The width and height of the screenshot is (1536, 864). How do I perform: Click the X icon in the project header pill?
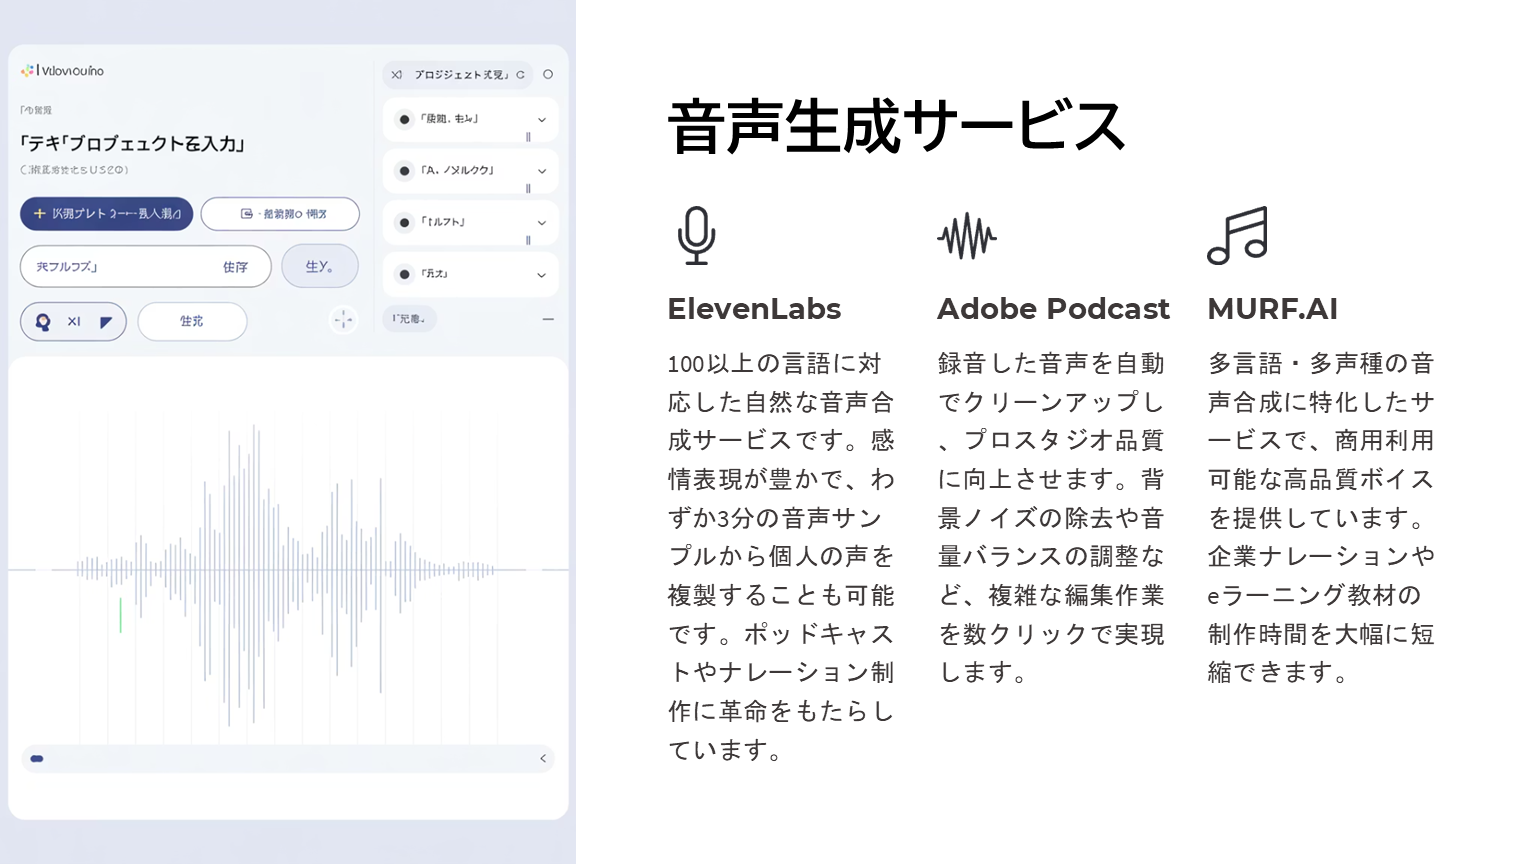click(397, 75)
